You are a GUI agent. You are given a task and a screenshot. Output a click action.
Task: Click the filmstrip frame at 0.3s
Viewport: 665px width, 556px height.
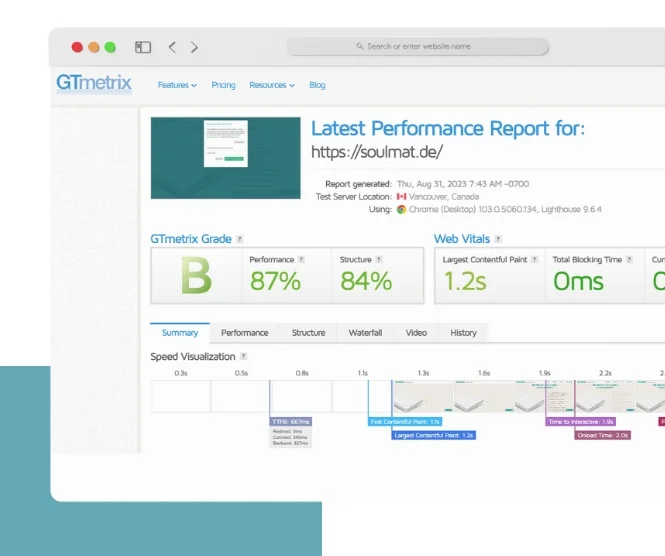(181, 396)
